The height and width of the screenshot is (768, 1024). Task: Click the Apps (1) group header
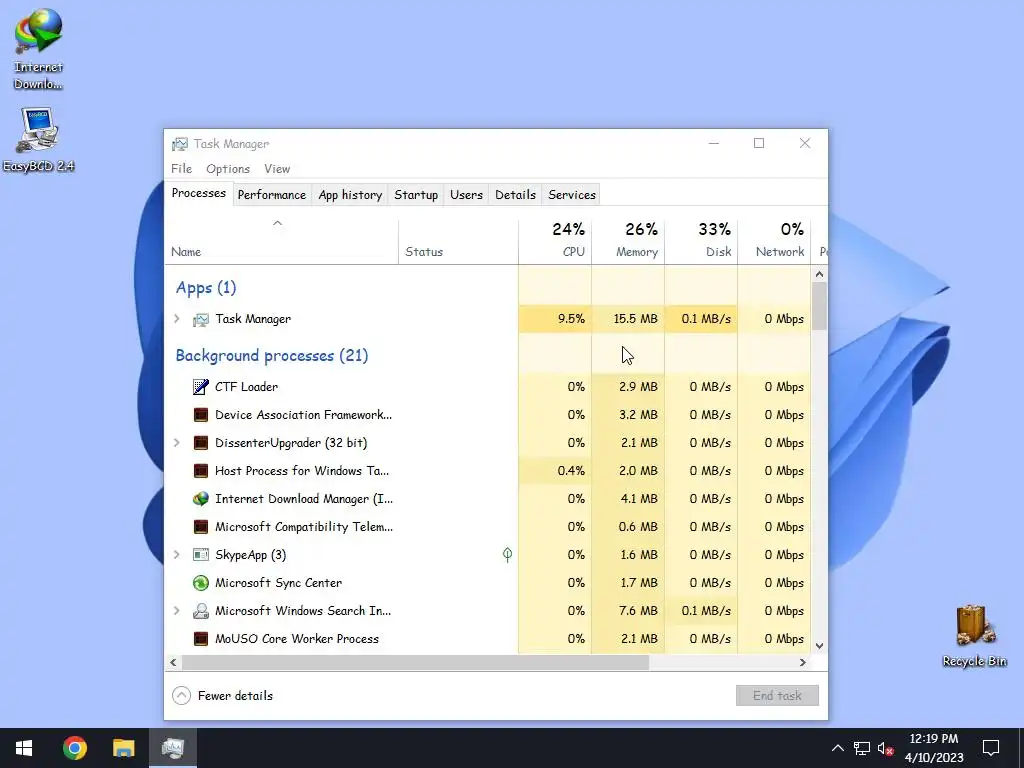coord(206,288)
